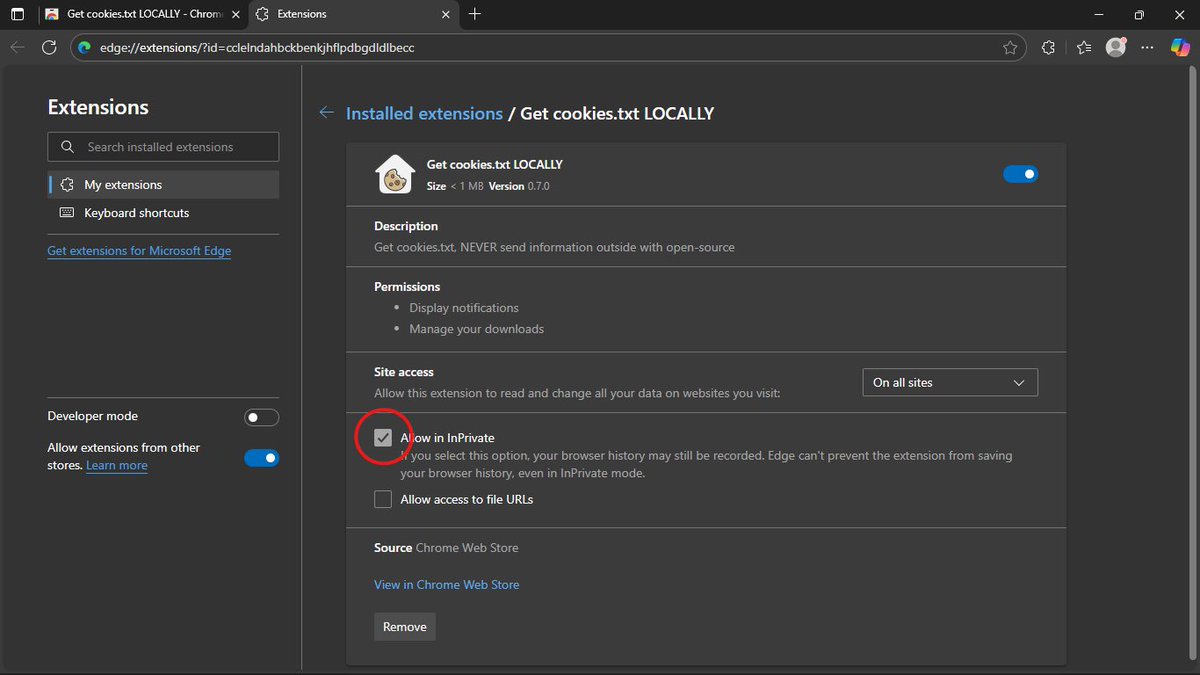Check Allow access to file URLs
The width and height of the screenshot is (1200, 675).
point(383,499)
